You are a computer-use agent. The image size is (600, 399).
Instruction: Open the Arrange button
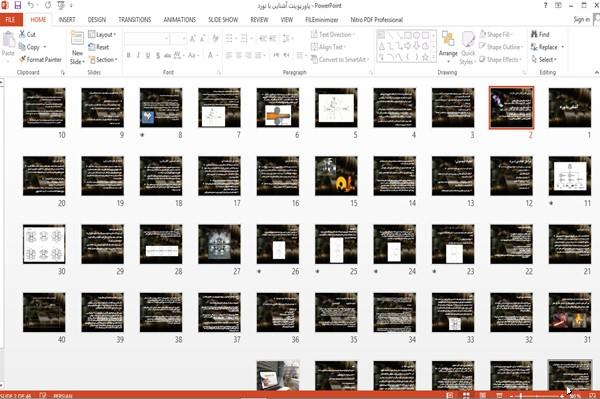point(448,47)
